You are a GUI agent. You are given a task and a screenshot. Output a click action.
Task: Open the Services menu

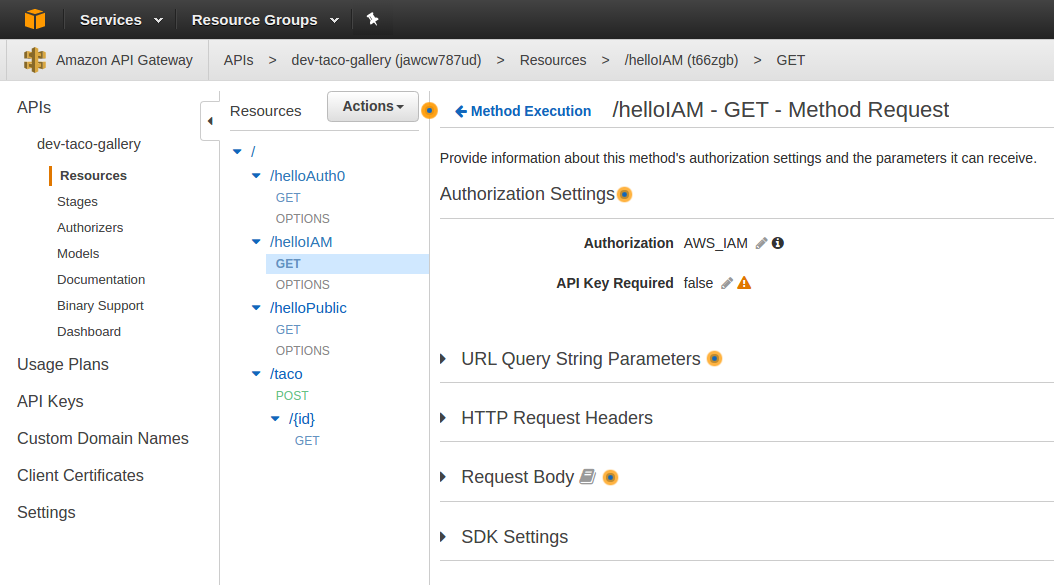(111, 19)
